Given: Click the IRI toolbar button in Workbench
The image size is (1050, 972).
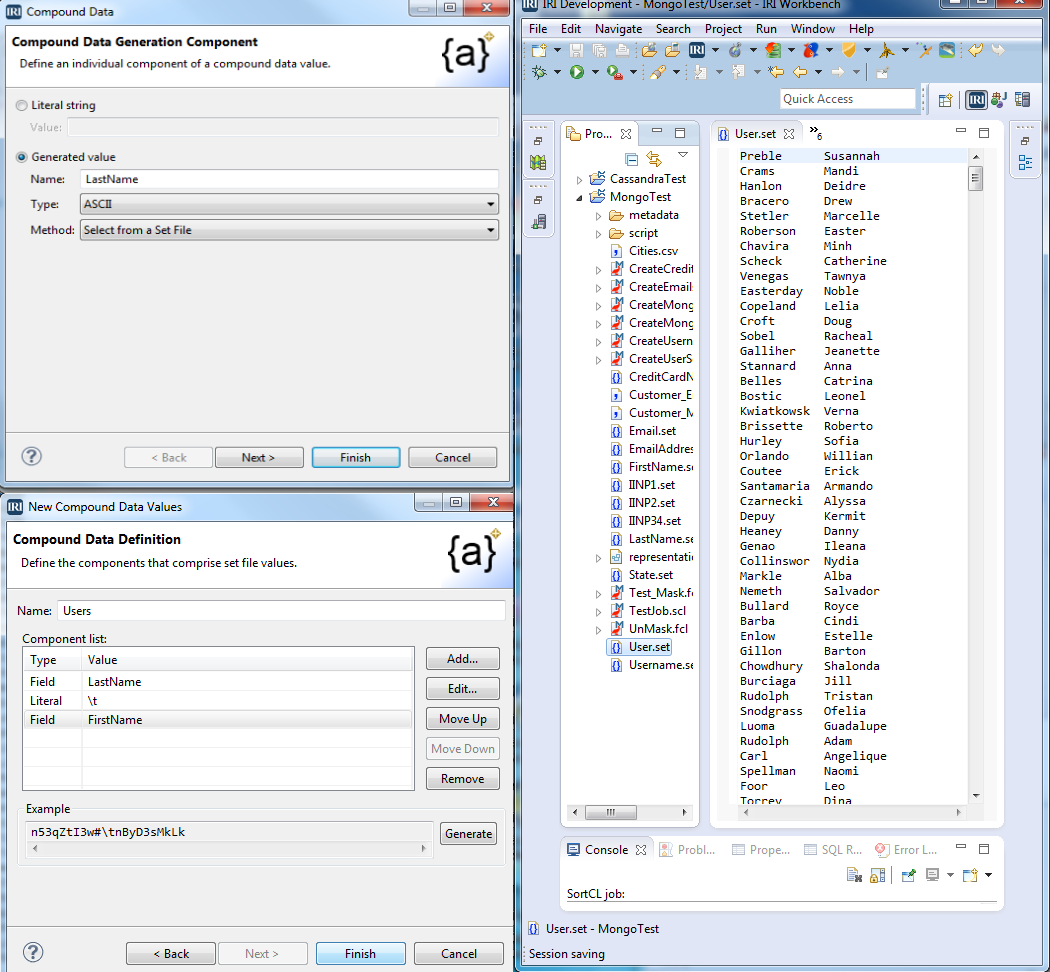Looking at the screenshot, I should point(697,50).
